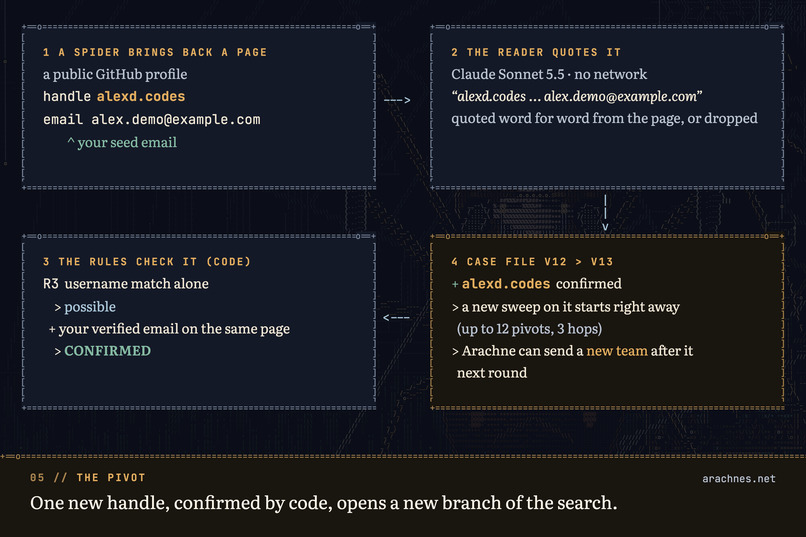Image resolution: width=806 pixels, height=537 pixels.
Task: Click the blue result "> possible"
Action: click(x=85, y=307)
